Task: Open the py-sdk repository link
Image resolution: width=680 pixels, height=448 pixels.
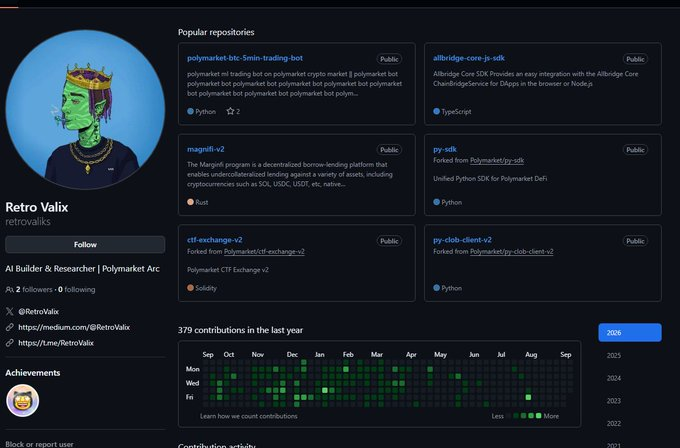Action: [445, 149]
